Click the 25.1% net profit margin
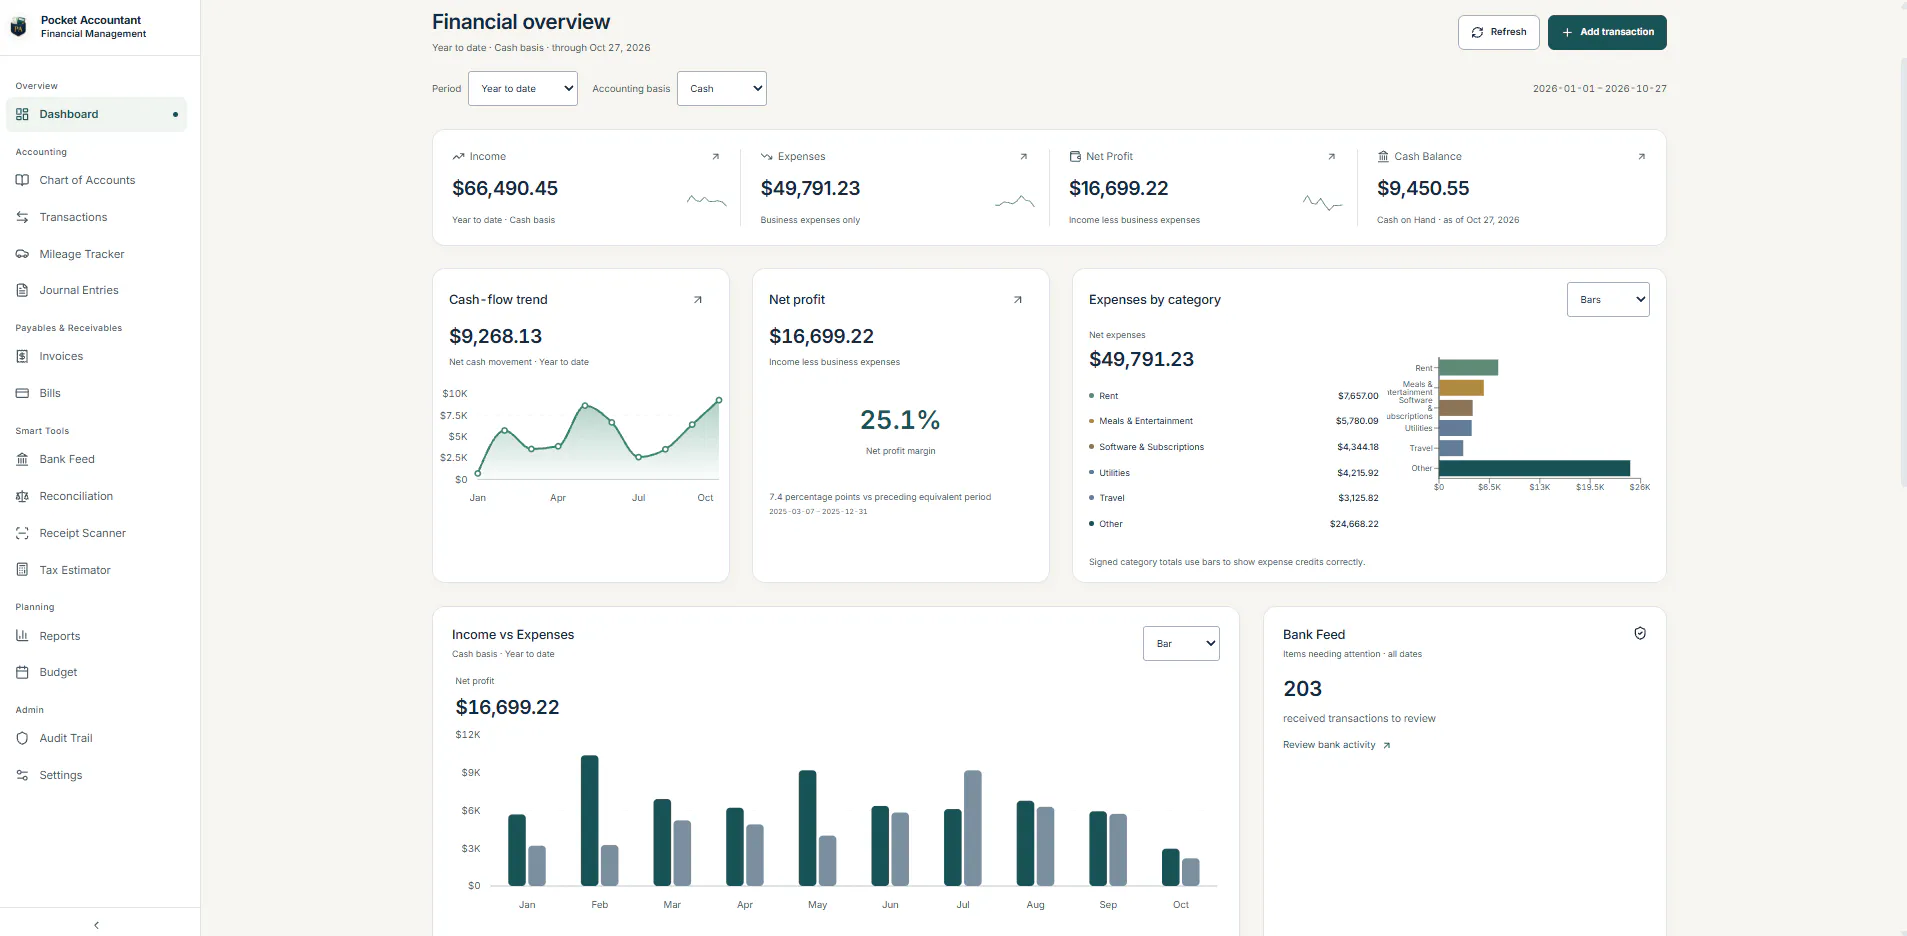 pyautogui.click(x=900, y=420)
